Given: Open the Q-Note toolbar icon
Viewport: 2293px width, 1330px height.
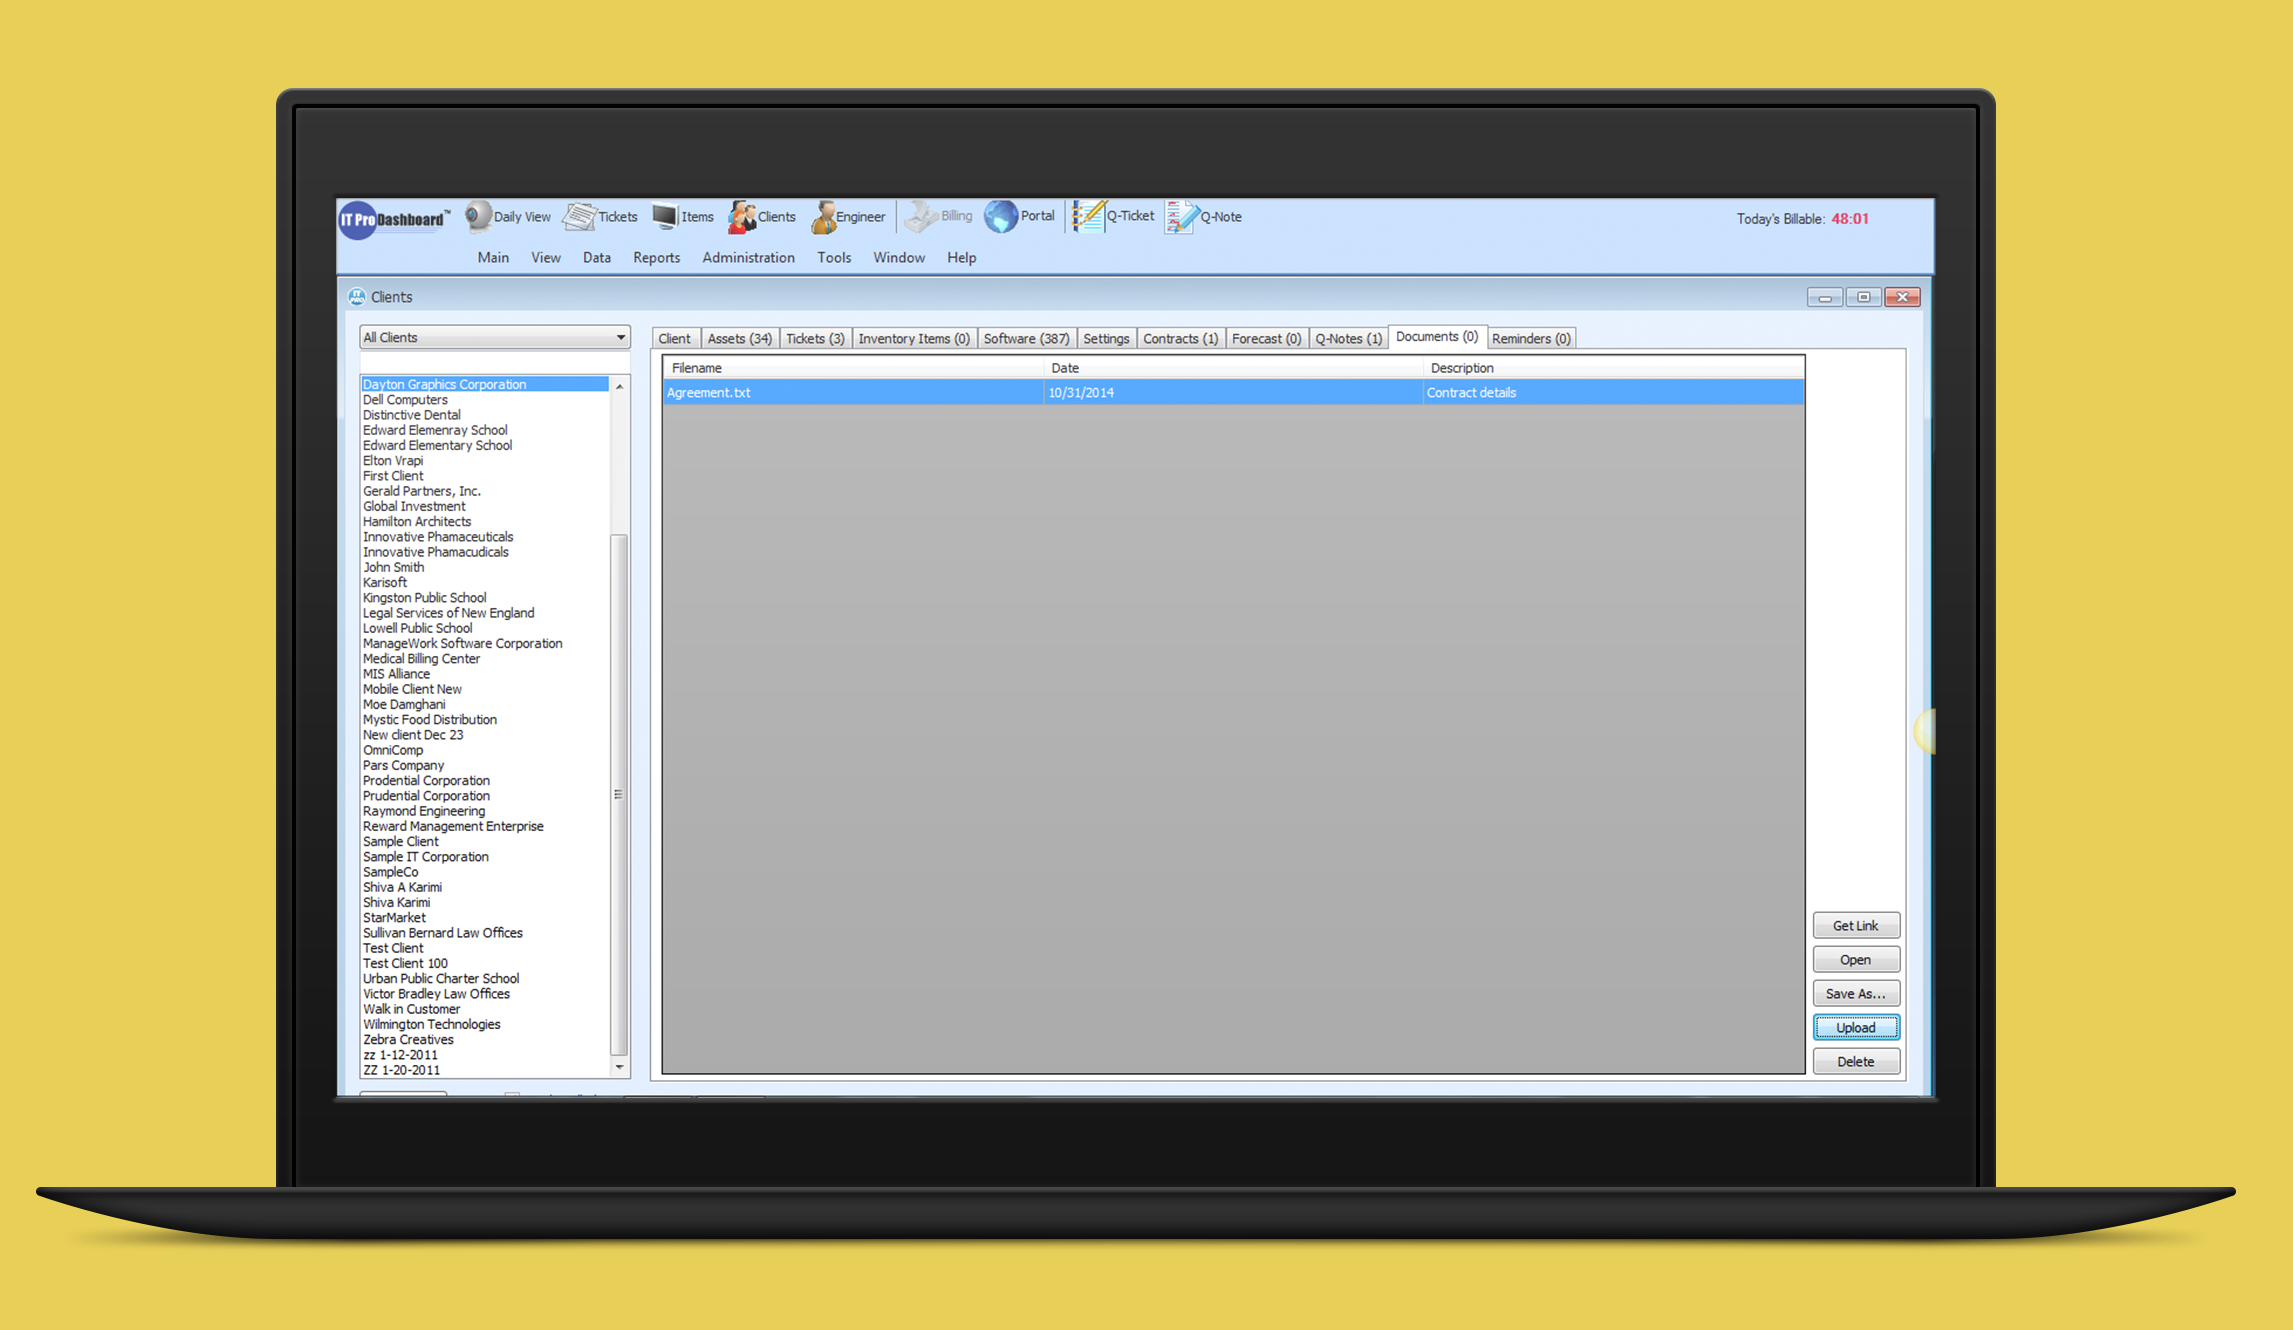Looking at the screenshot, I should pos(1181,216).
